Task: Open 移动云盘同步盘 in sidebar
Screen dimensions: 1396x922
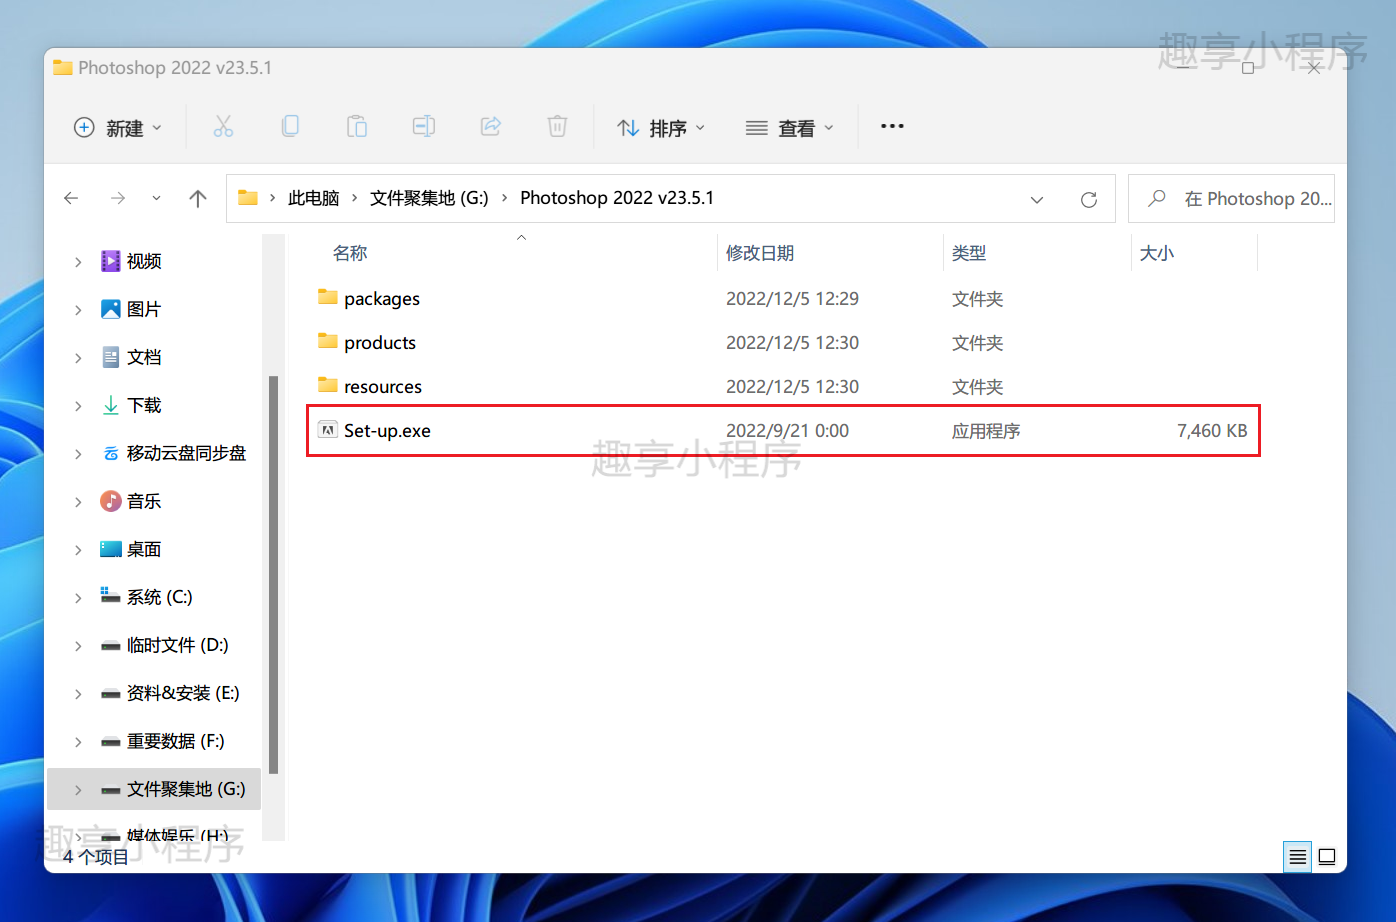Action: coord(186,453)
